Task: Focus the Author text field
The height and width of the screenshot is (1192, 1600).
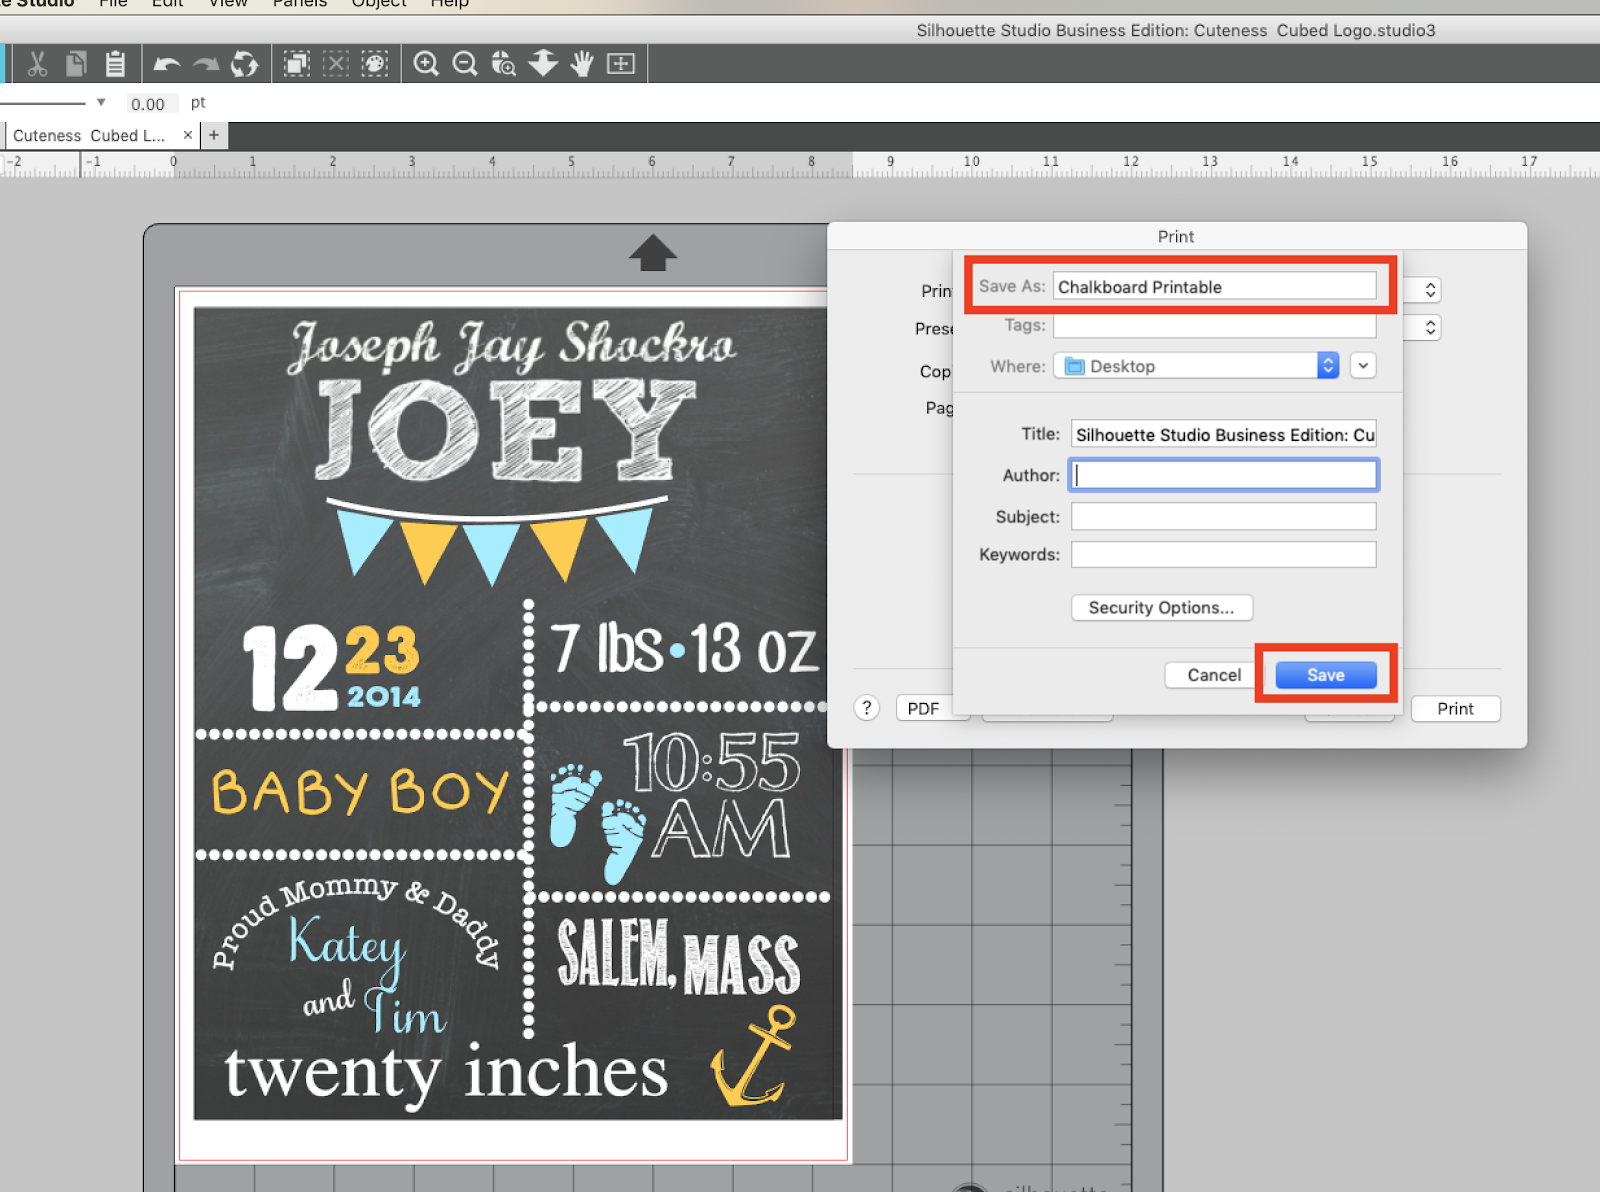Action: point(1224,475)
